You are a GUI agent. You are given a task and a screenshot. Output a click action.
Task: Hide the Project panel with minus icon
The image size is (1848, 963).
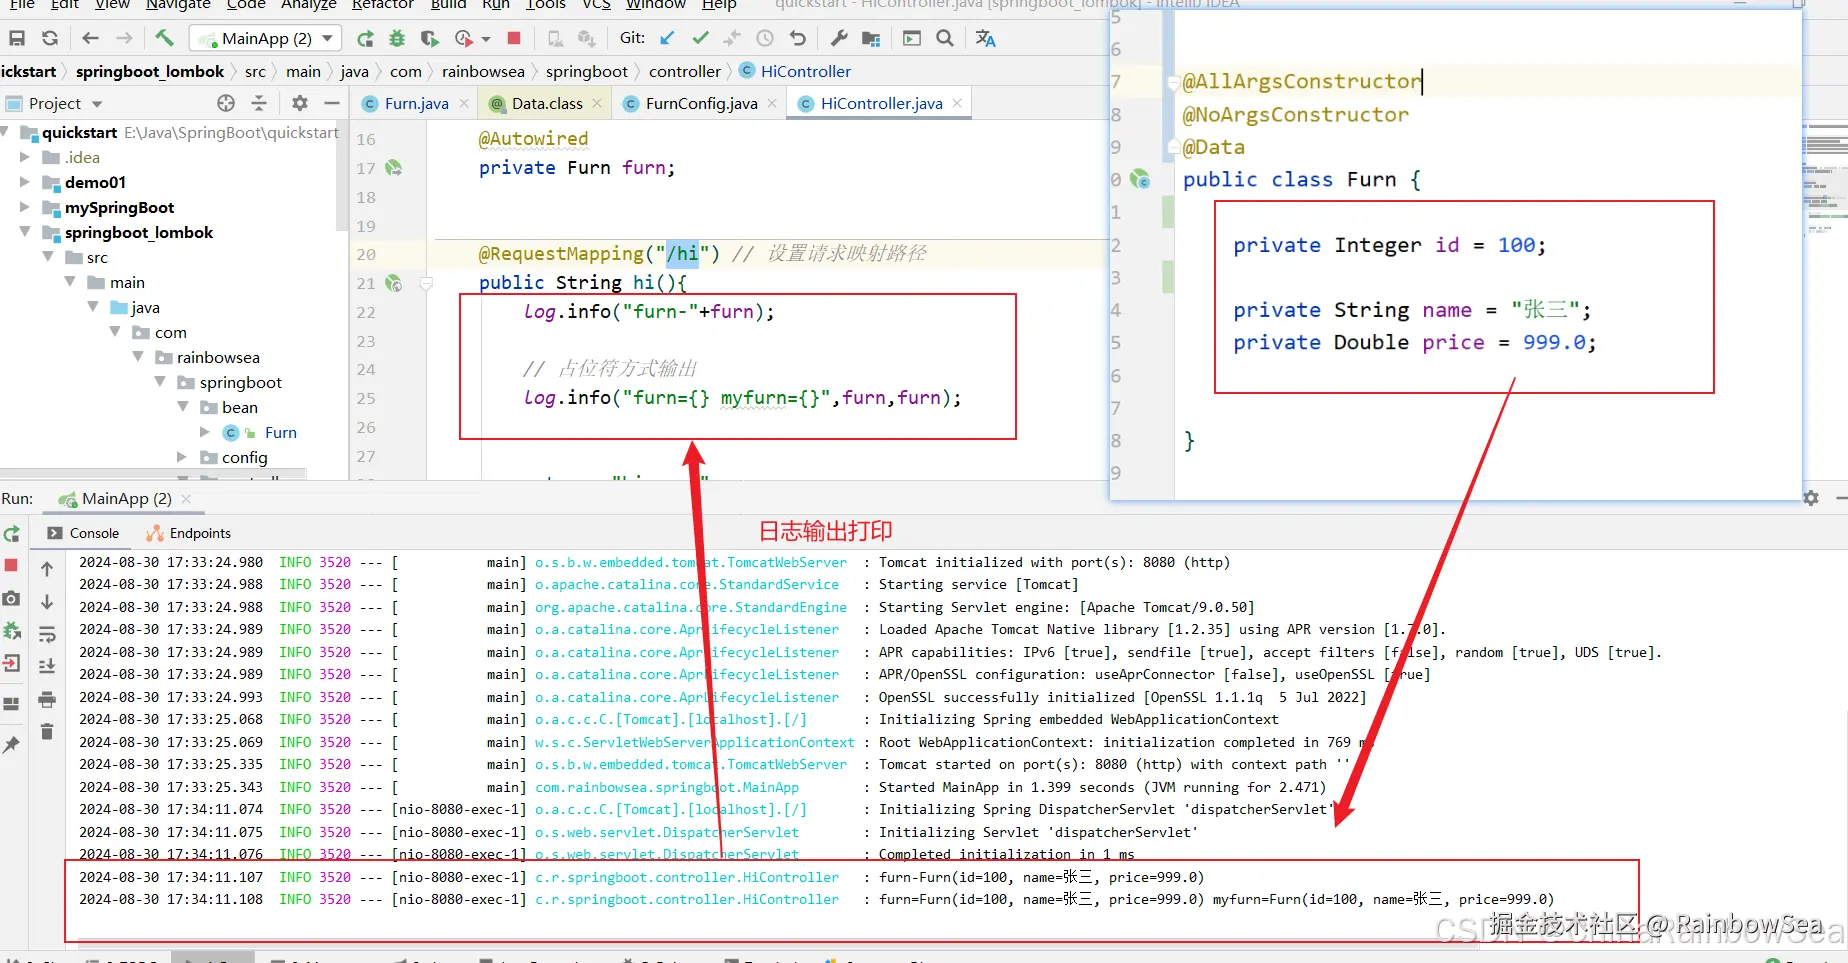coord(332,103)
